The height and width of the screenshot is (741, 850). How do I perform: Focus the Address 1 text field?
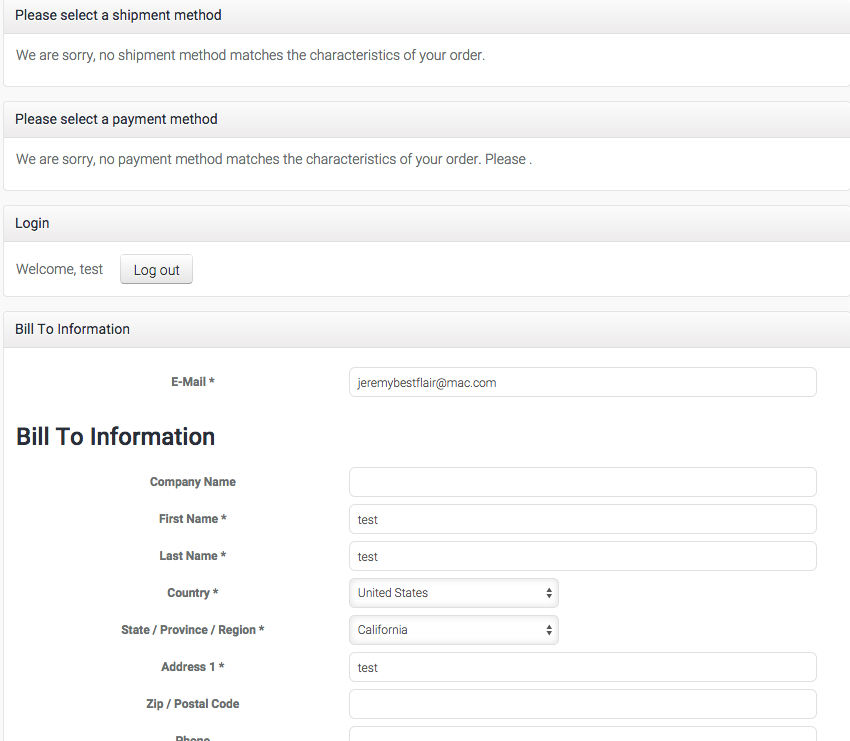coord(582,667)
